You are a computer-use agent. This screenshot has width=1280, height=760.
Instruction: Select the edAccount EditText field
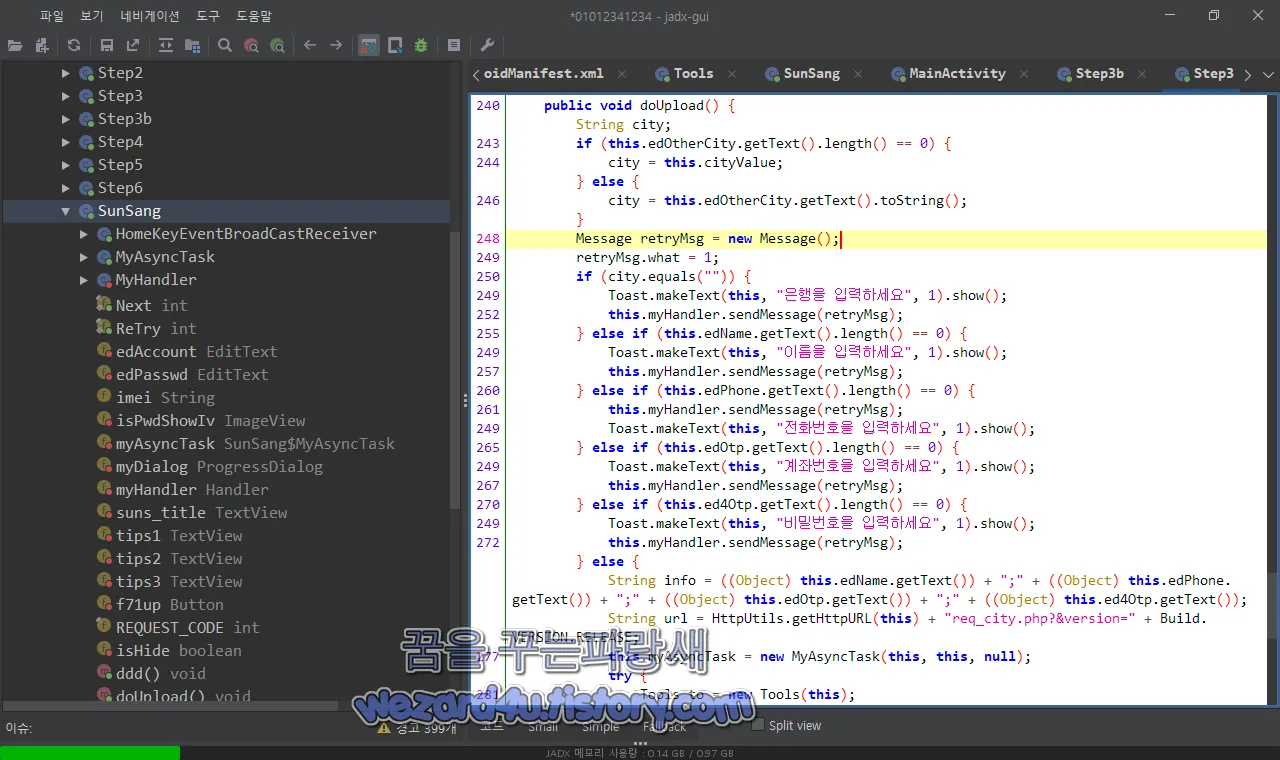pos(188,352)
